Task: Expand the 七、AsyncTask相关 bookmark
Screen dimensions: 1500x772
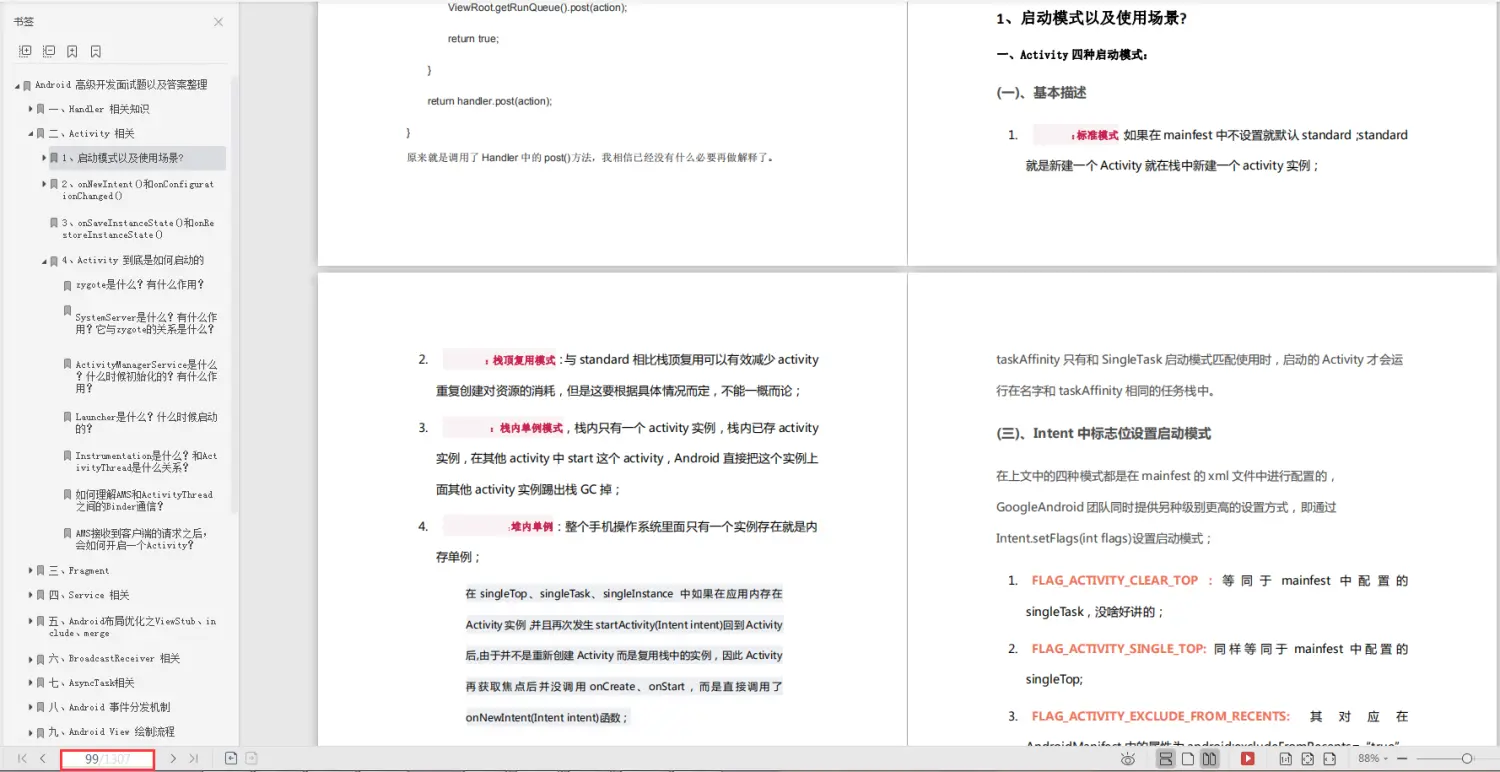Action: (x=31, y=683)
